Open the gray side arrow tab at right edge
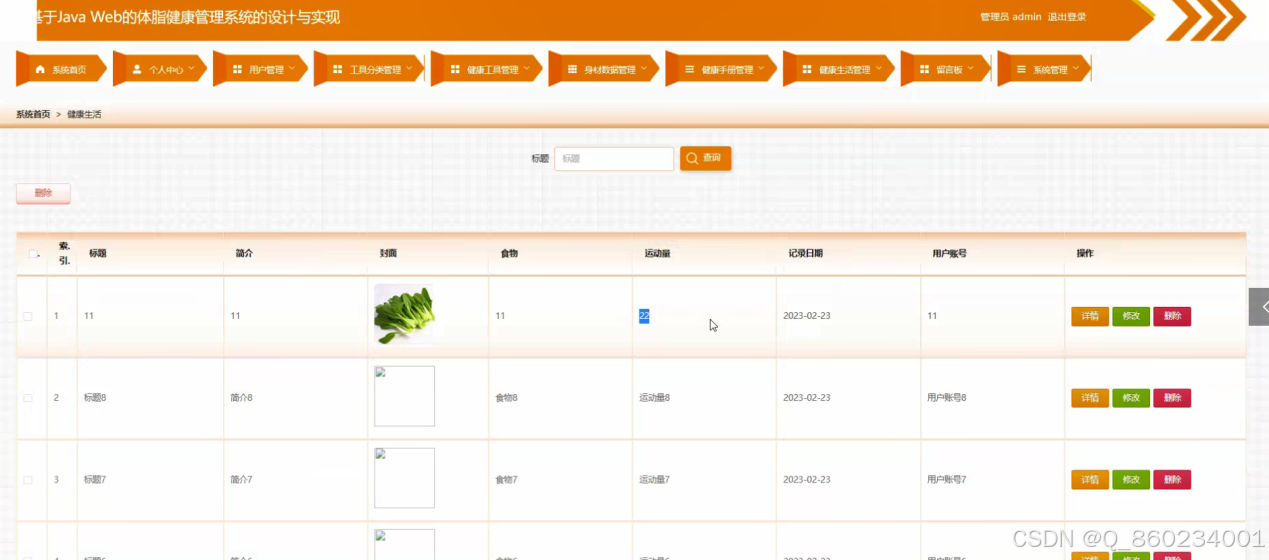 1259,307
